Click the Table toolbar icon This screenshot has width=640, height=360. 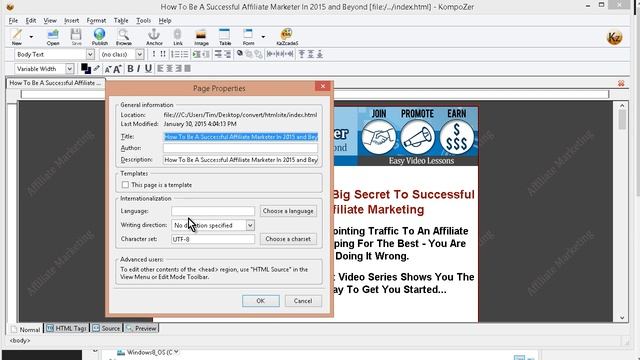225,37
